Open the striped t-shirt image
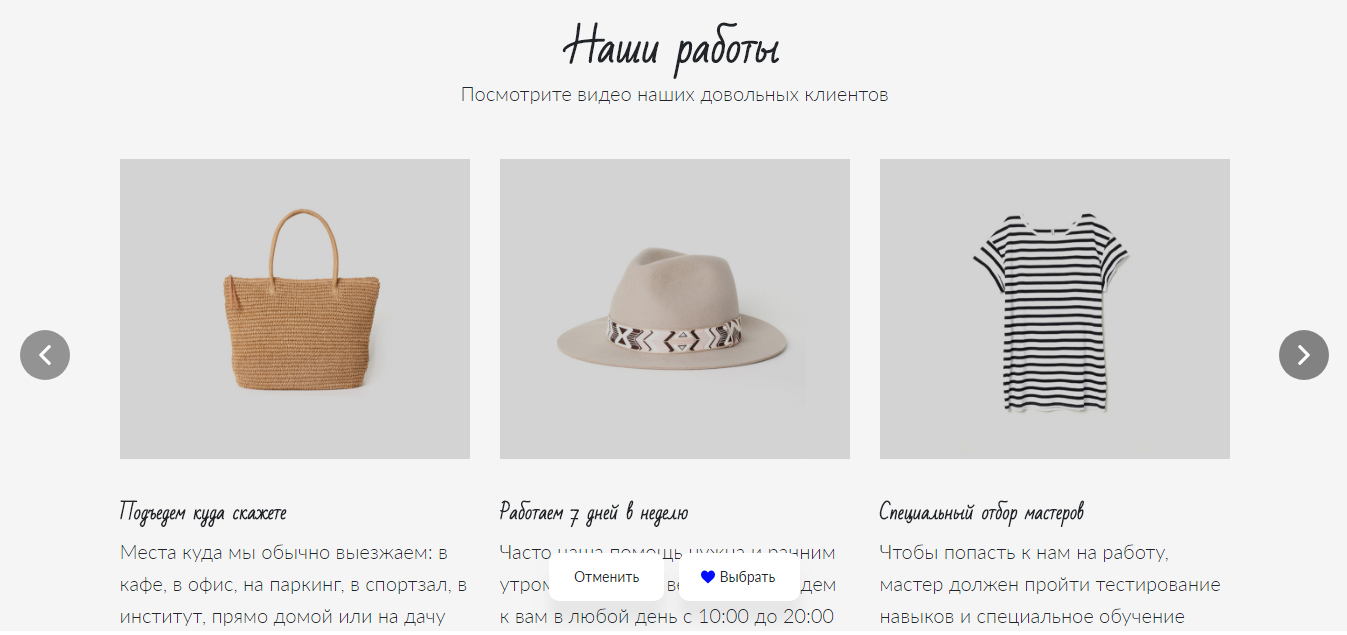The height and width of the screenshot is (635, 1347). pyautogui.click(x=1055, y=309)
